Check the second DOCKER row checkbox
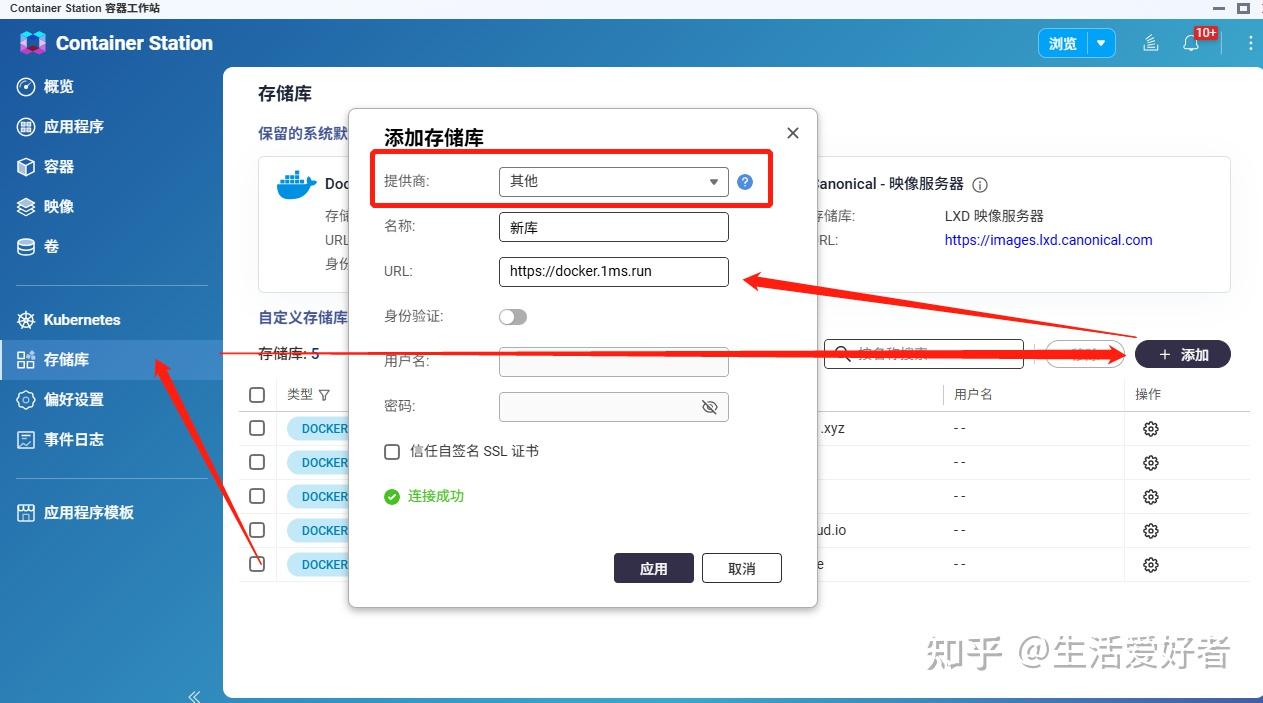 tap(257, 462)
